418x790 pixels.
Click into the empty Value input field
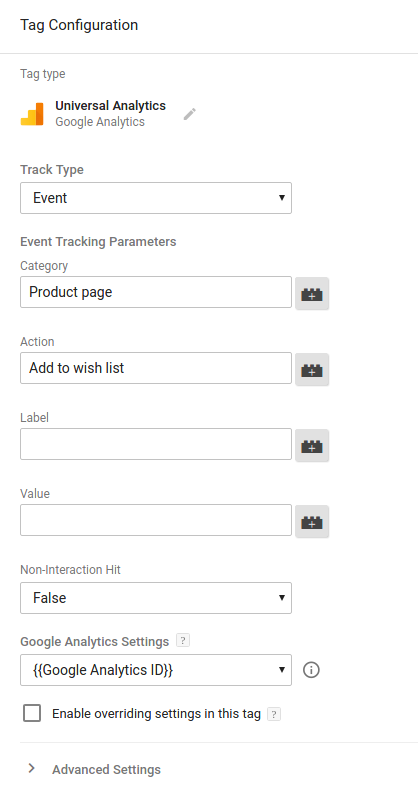156,520
